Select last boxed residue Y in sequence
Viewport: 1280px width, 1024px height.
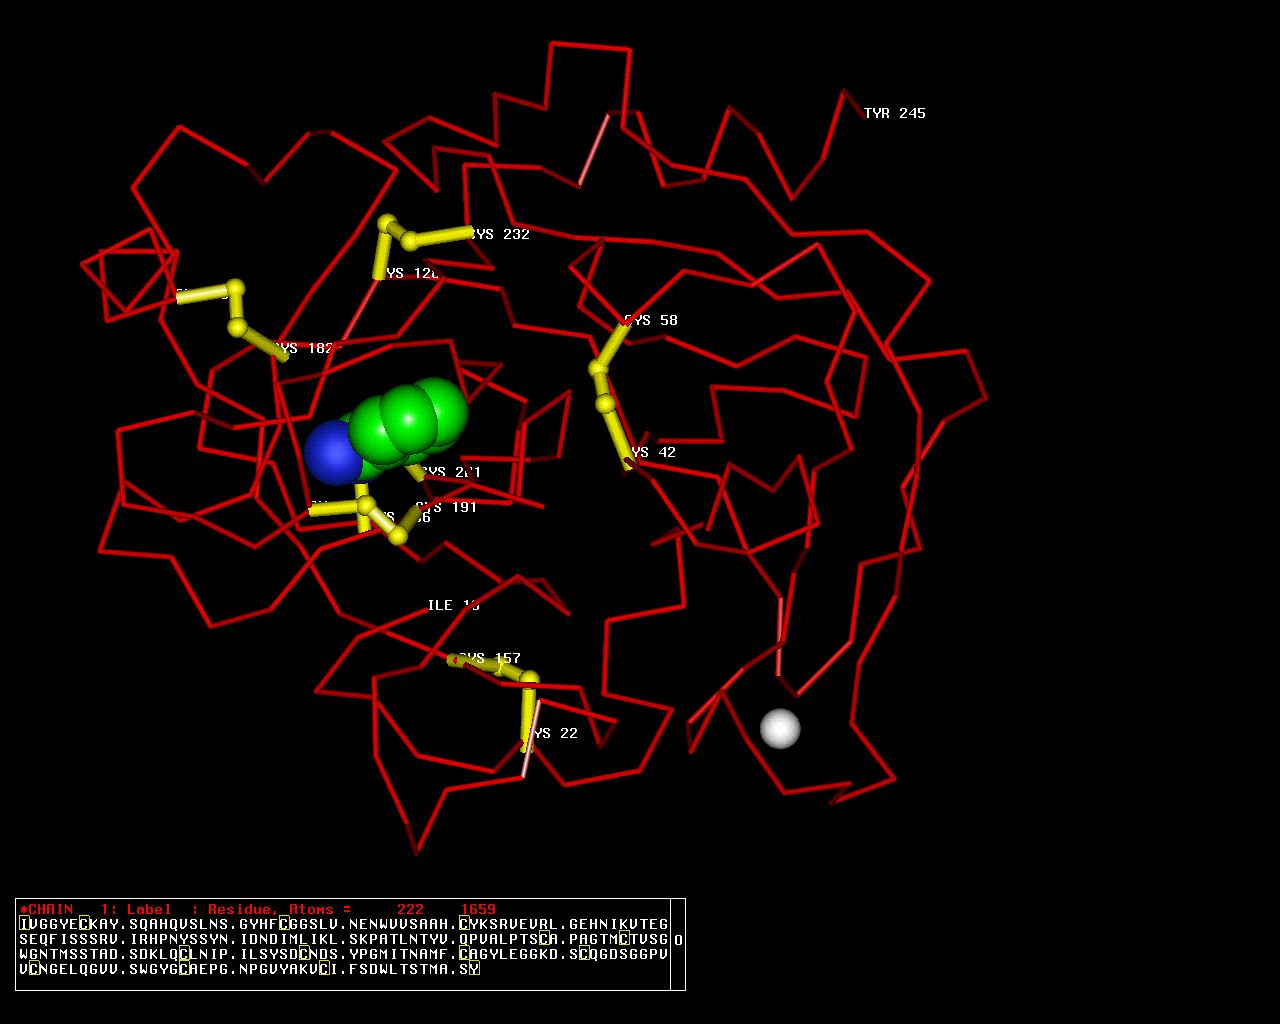tap(474, 969)
